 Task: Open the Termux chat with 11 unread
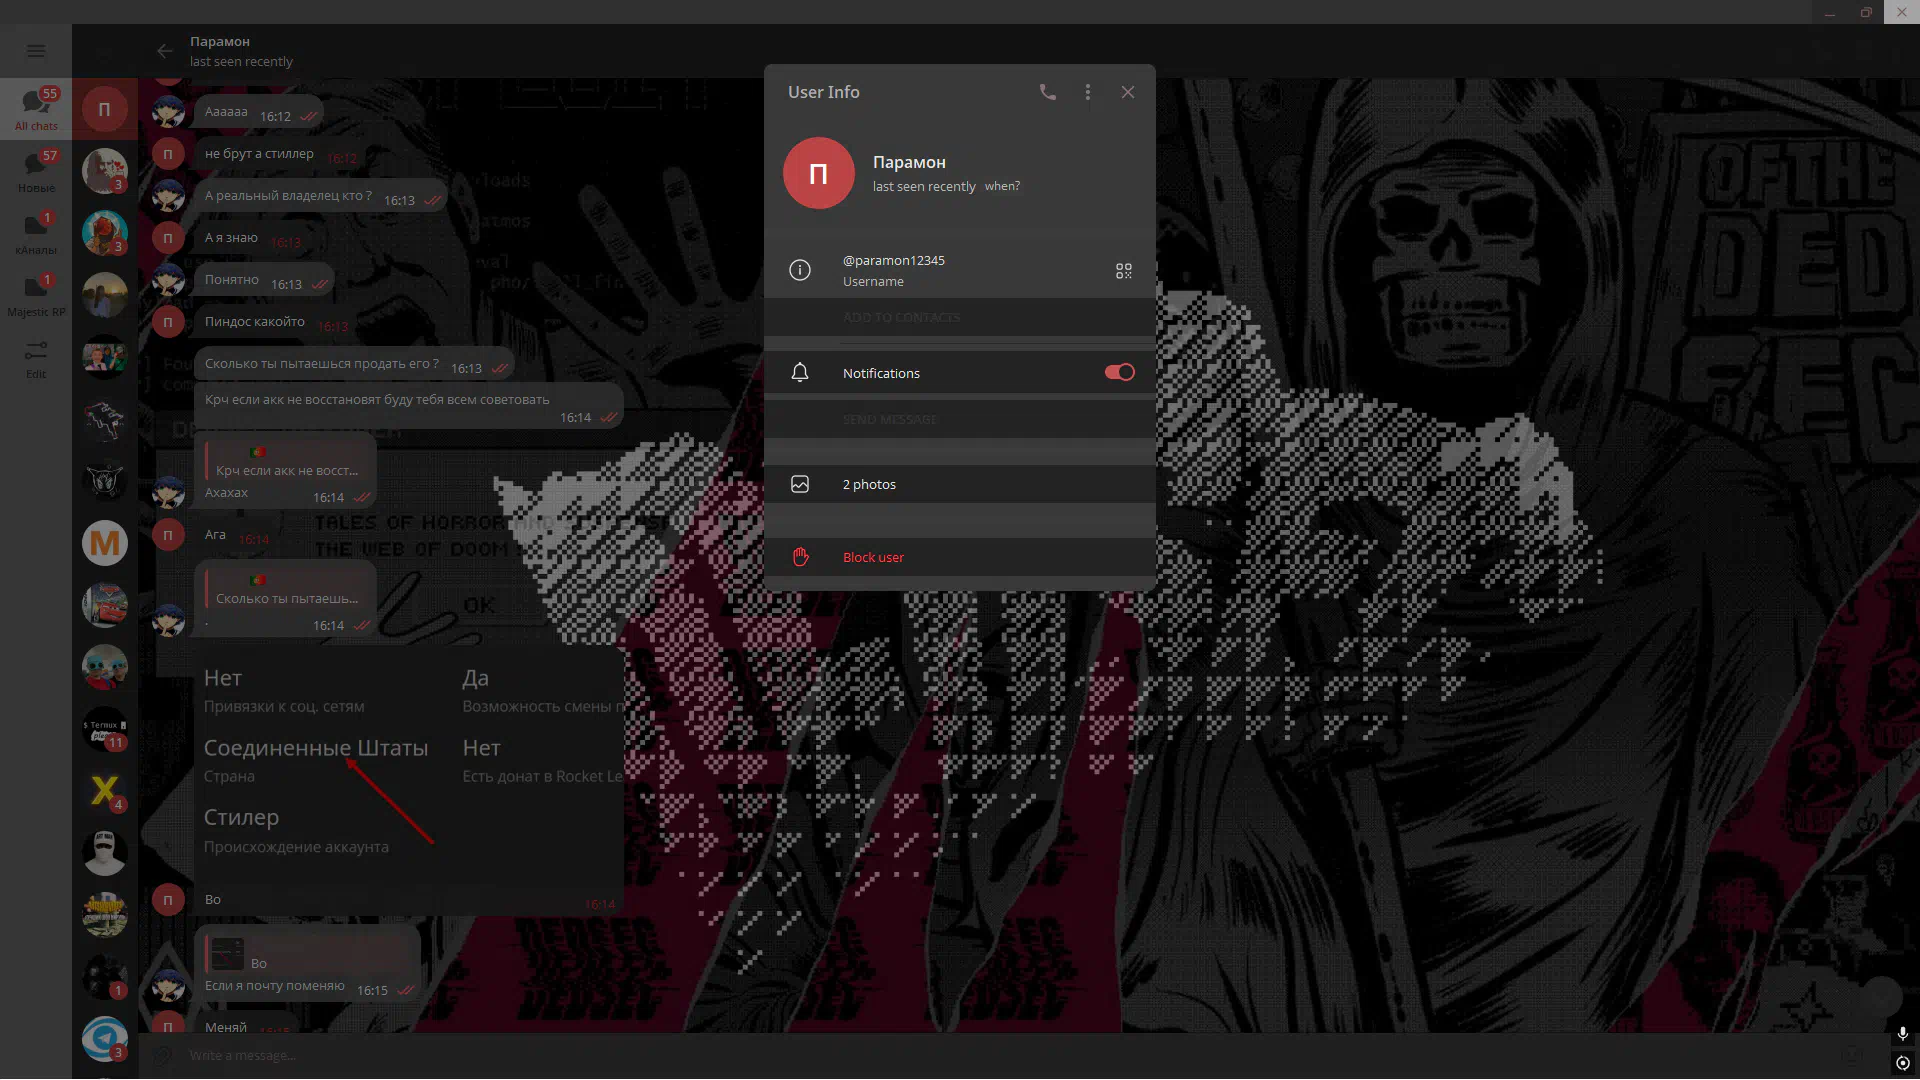(x=104, y=729)
